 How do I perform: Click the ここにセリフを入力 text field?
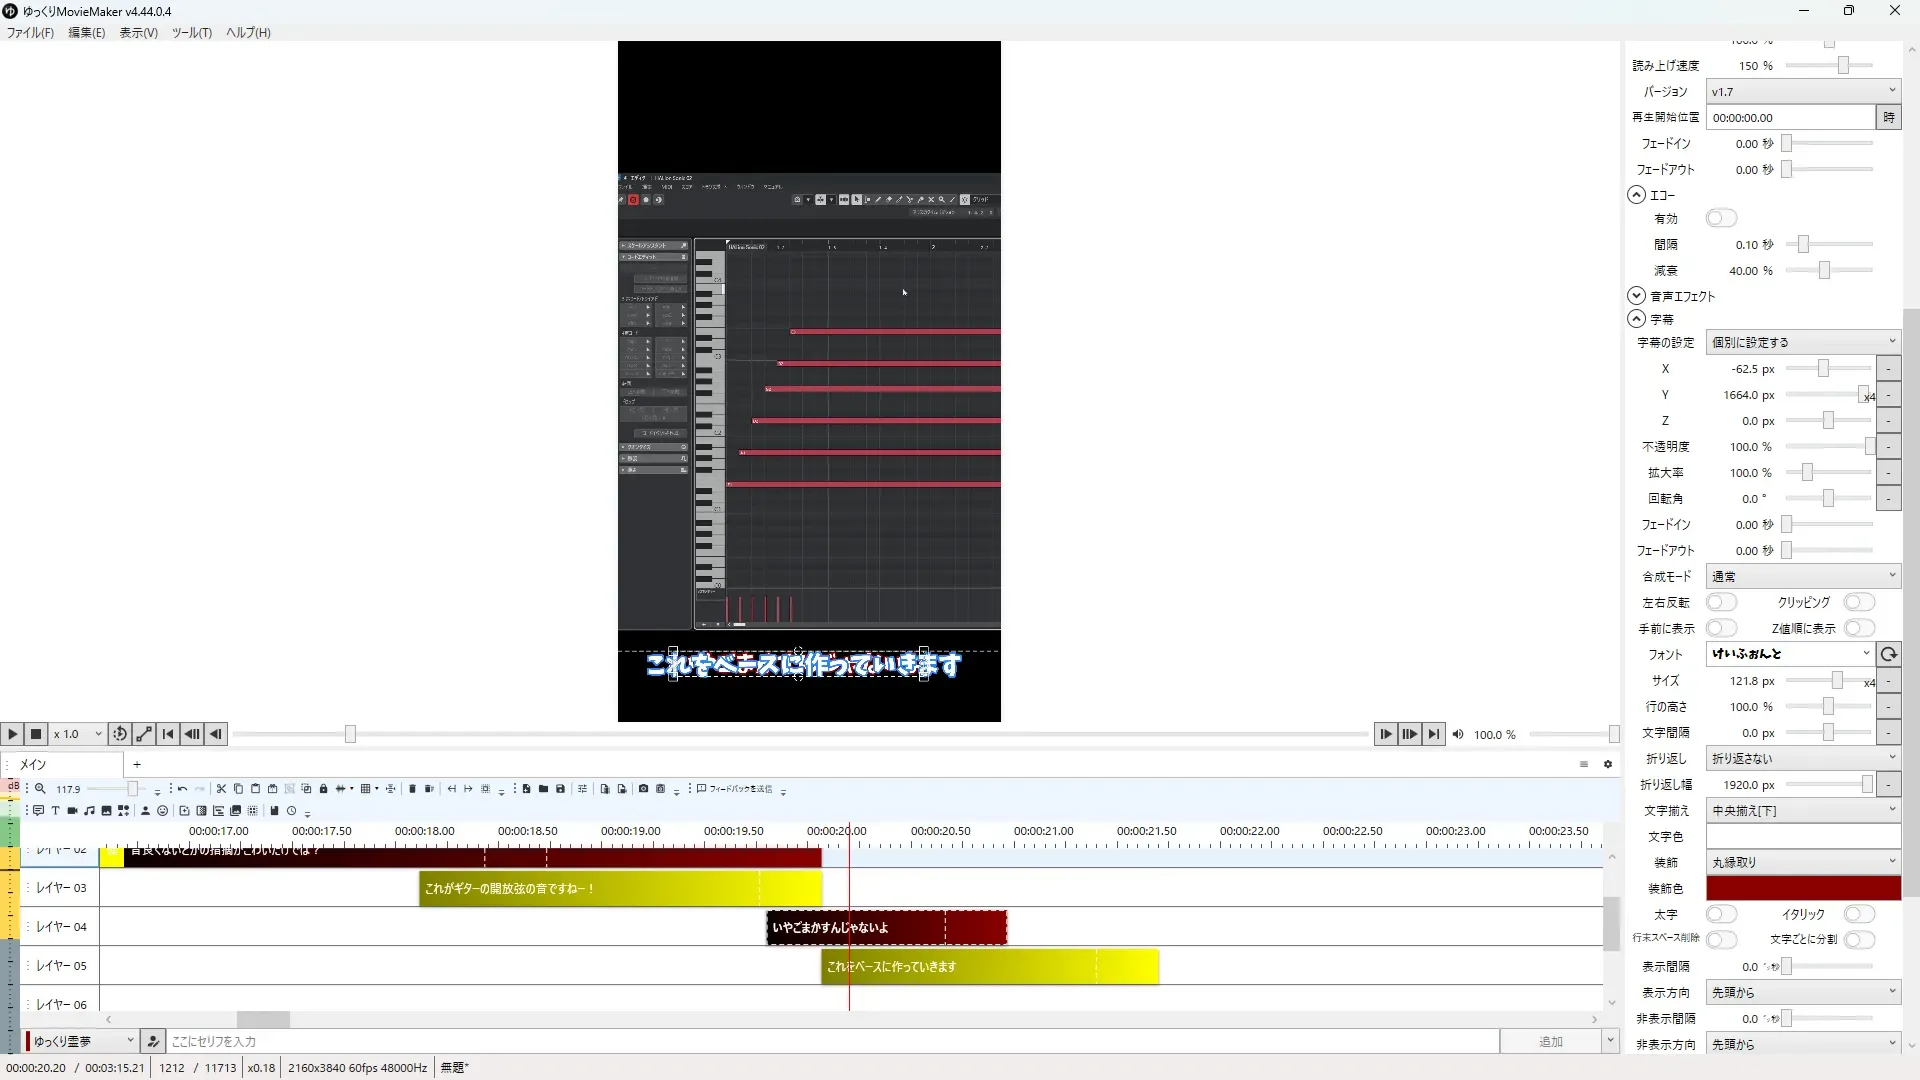click(x=830, y=1041)
